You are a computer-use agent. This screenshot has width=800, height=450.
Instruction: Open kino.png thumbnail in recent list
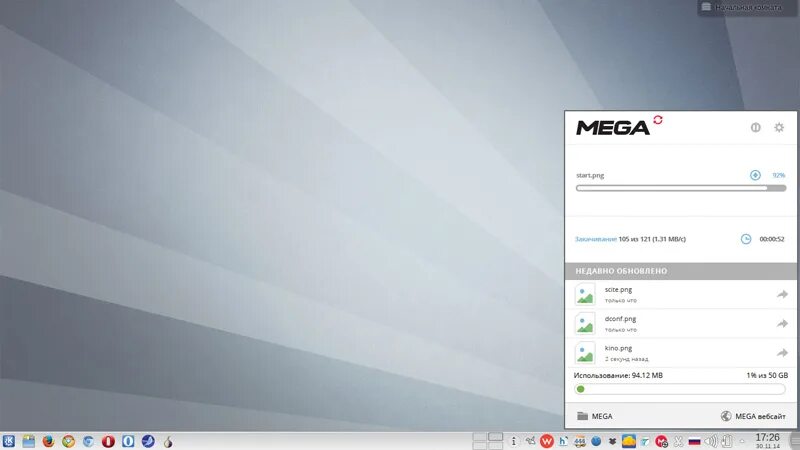(x=585, y=353)
